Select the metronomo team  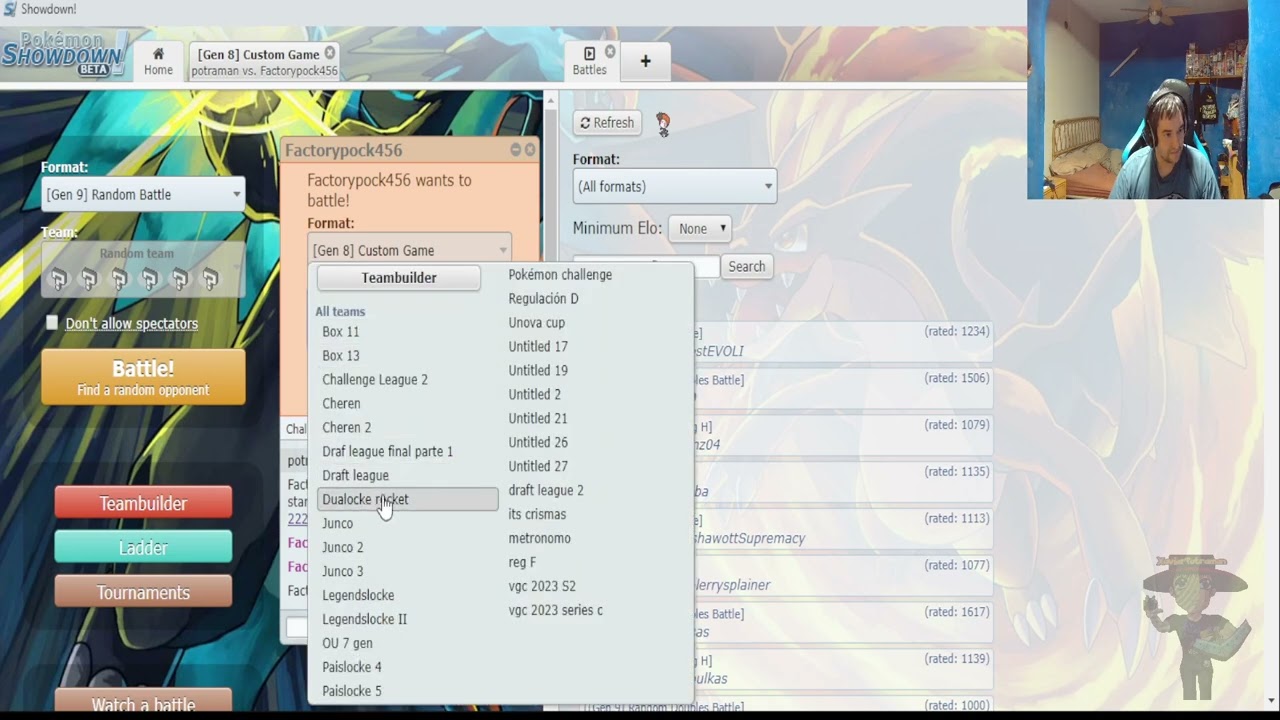coord(594,539)
